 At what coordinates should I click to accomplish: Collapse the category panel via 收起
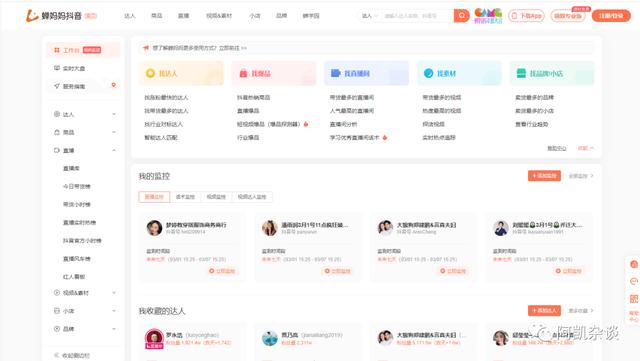coord(586,148)
